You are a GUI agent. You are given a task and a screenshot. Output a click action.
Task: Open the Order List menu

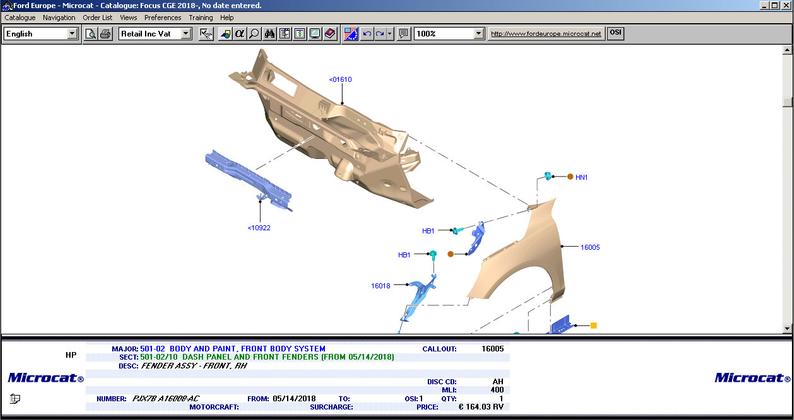click(97, 18)
